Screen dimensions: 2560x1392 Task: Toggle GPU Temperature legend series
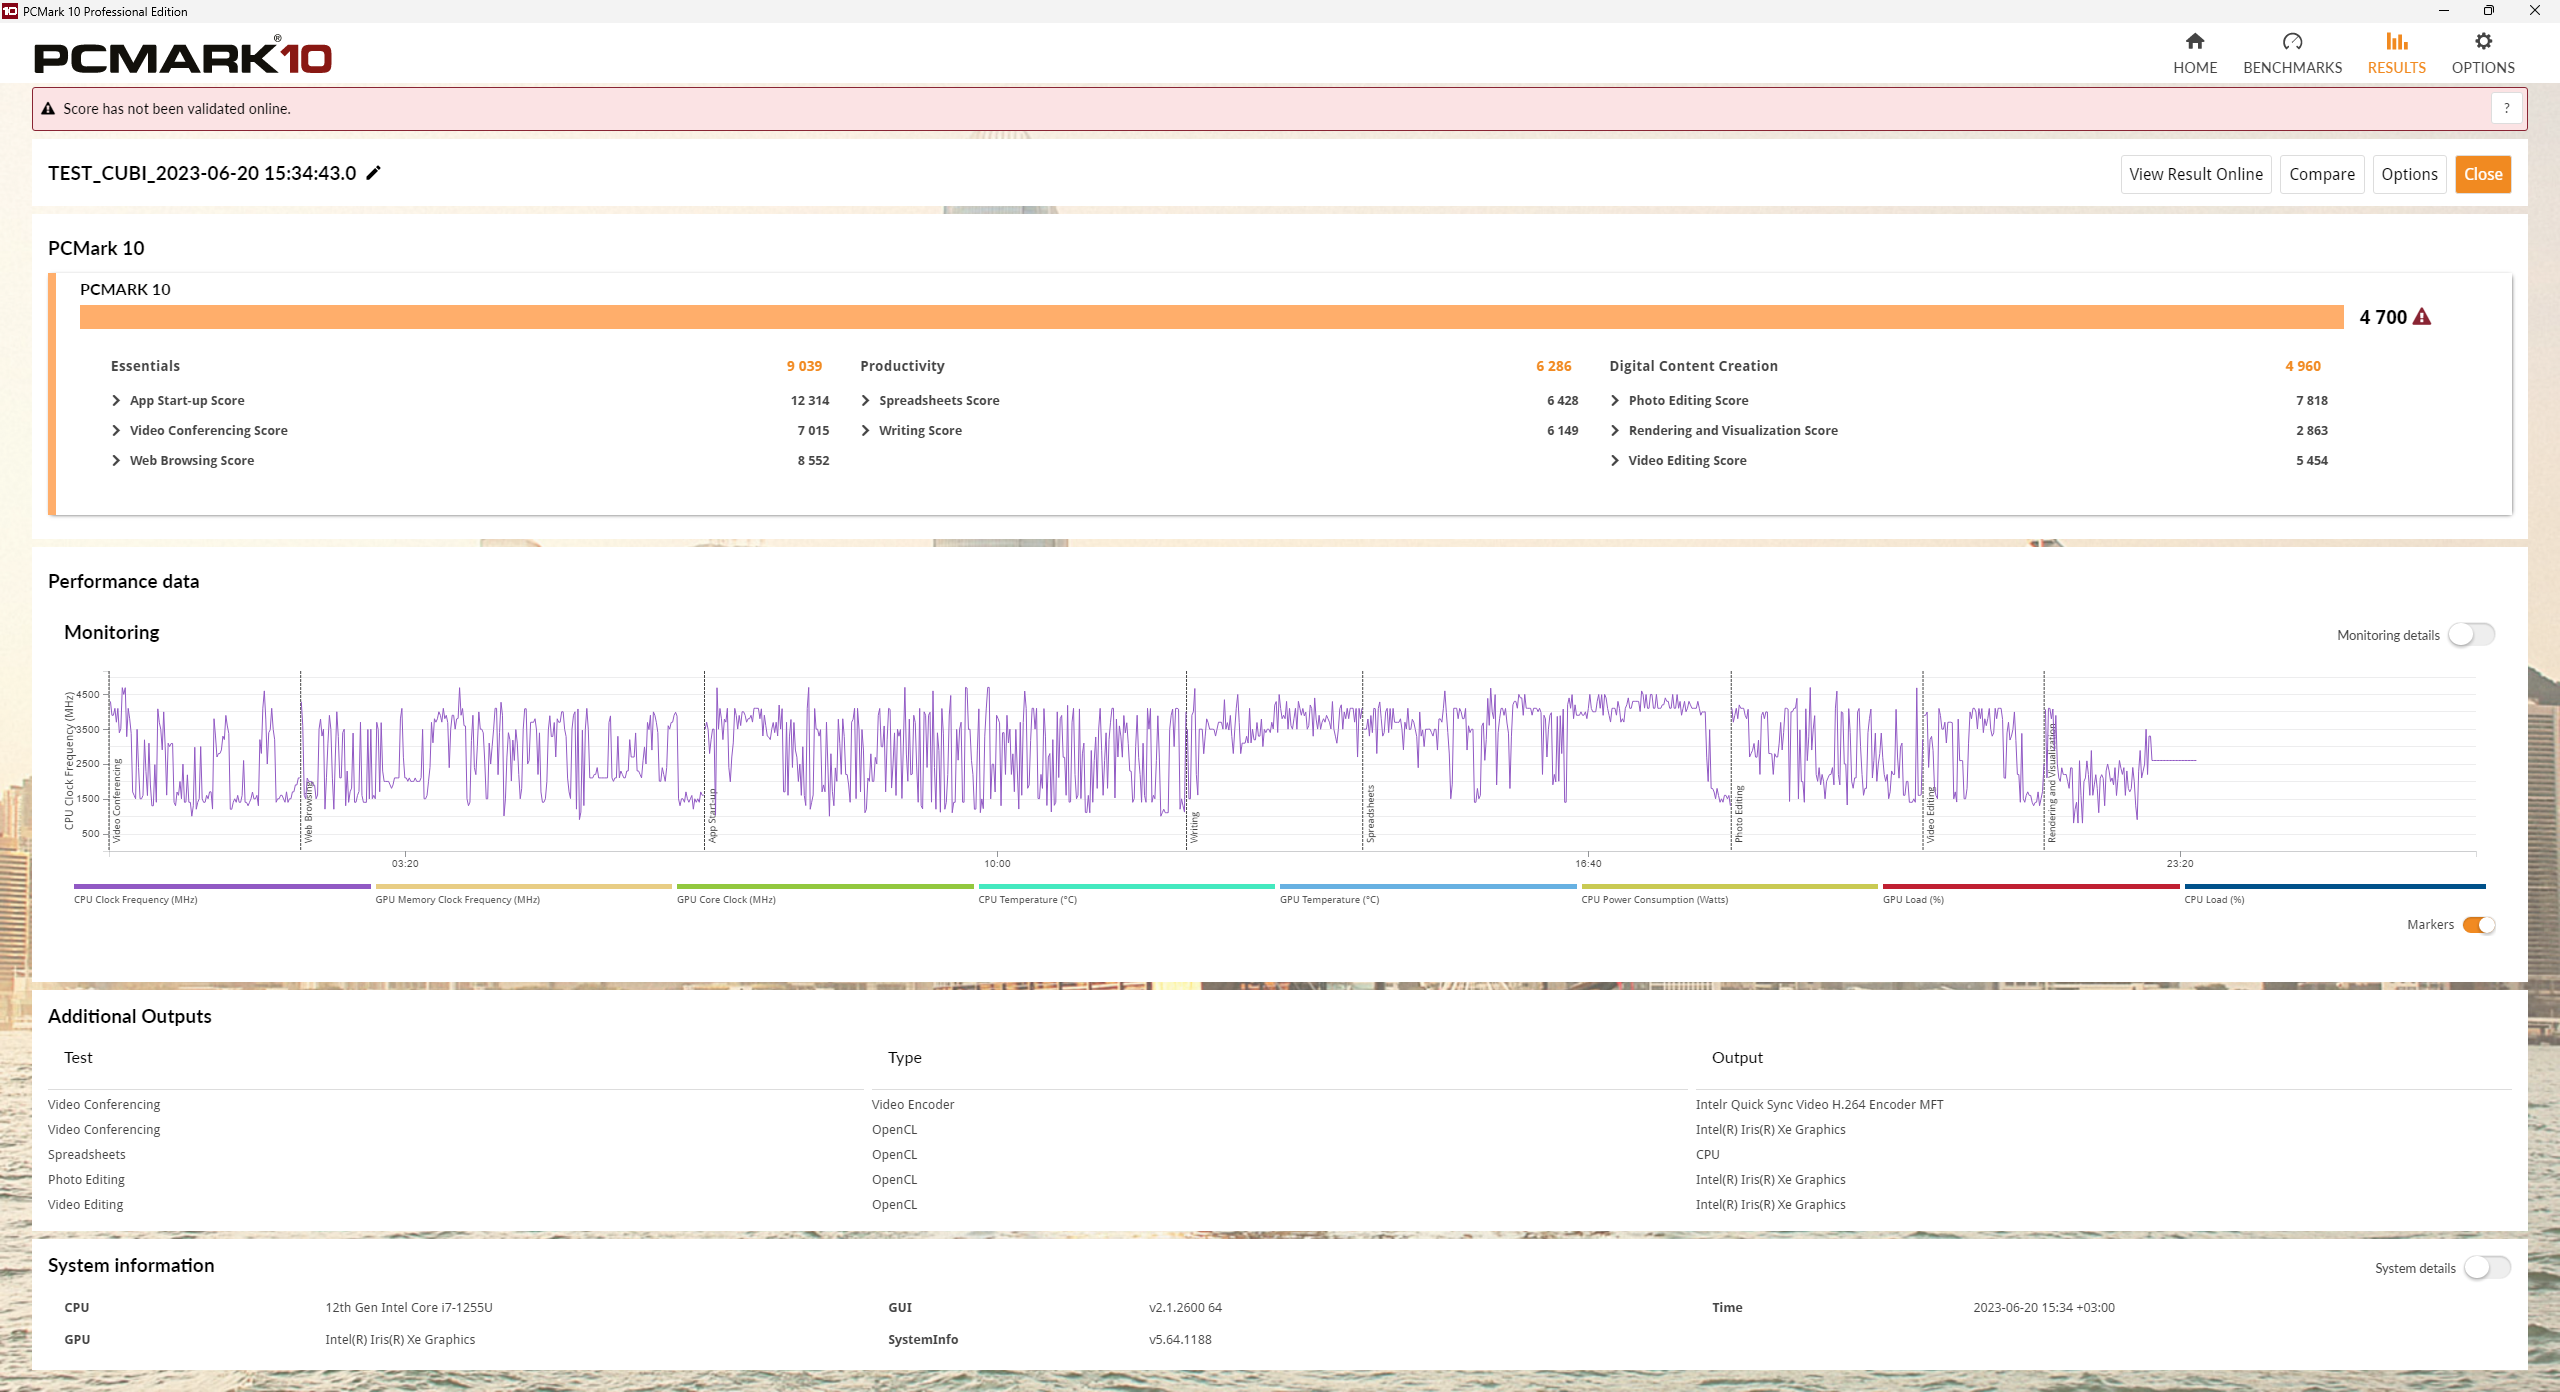[x=1428, y=893]
